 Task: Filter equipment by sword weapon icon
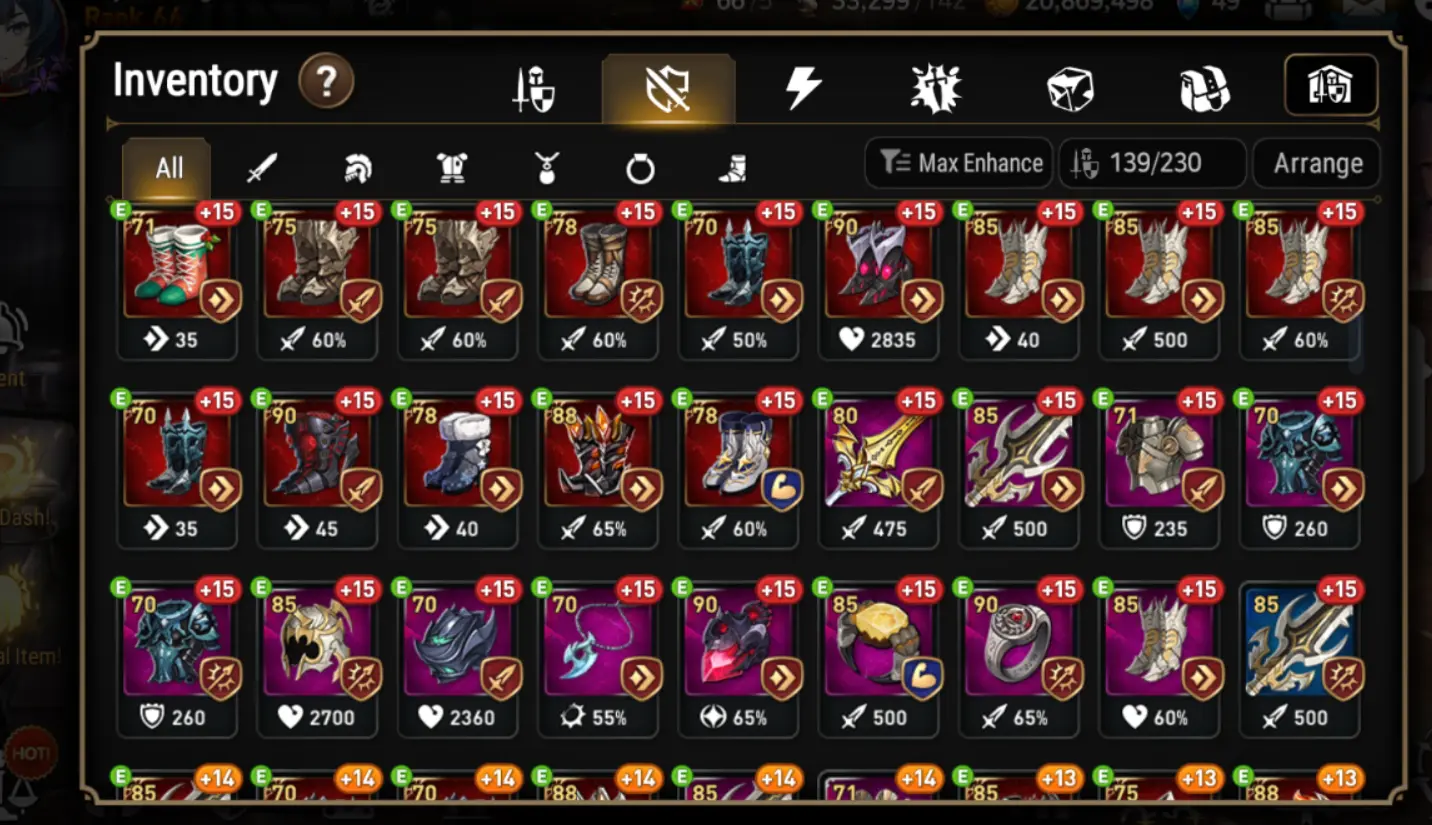point(262,169)
